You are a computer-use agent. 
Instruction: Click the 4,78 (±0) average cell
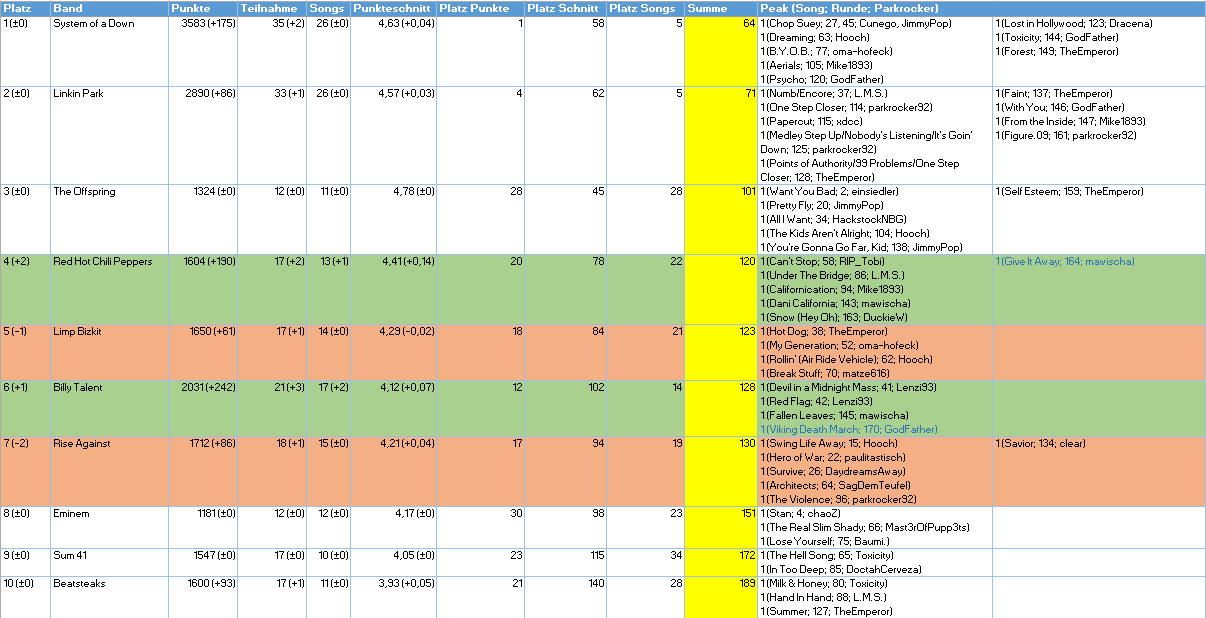pyautogui.click(x=394, y=219)
